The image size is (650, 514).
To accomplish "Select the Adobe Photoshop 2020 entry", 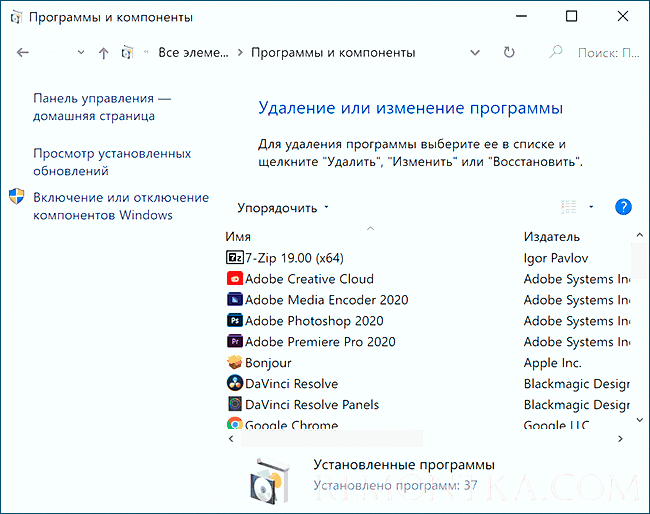I will 314,321.
